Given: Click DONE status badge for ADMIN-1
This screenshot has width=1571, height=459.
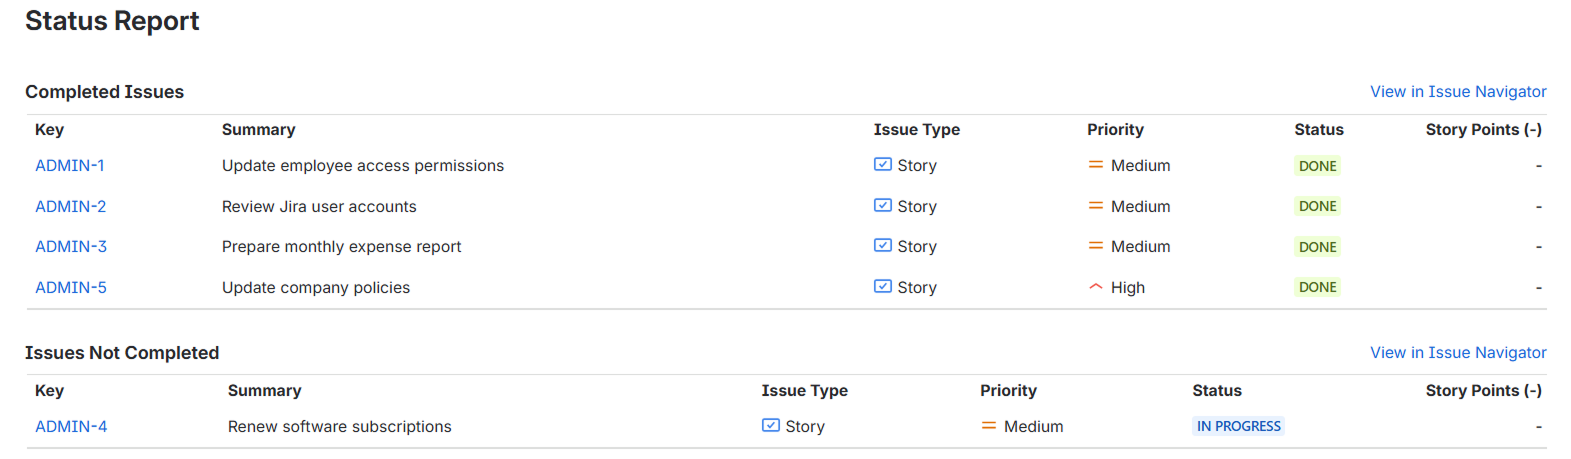Looking at the screenshot, I should 1318,166.
